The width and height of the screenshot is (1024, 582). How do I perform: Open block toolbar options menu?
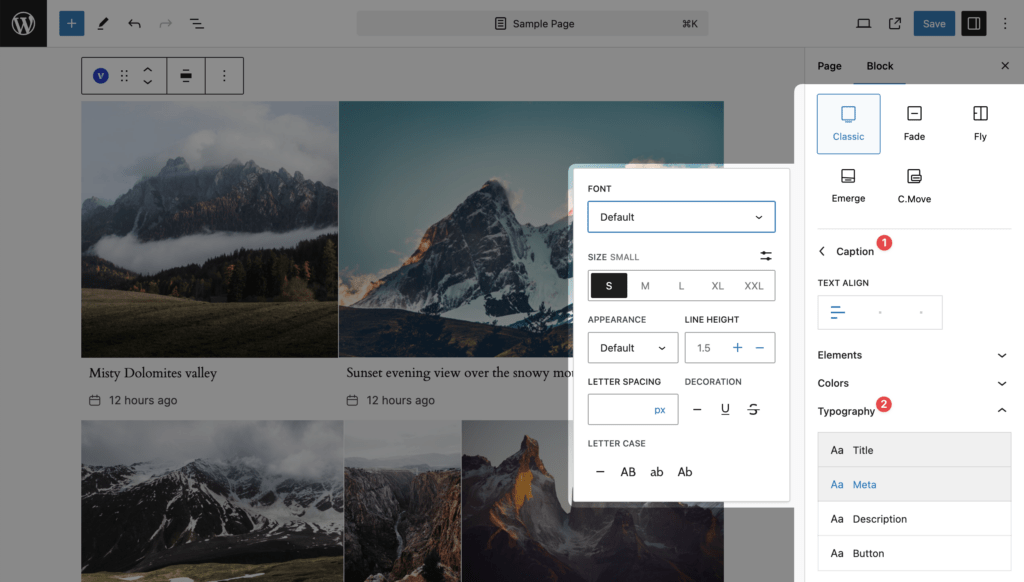[224, 76]
